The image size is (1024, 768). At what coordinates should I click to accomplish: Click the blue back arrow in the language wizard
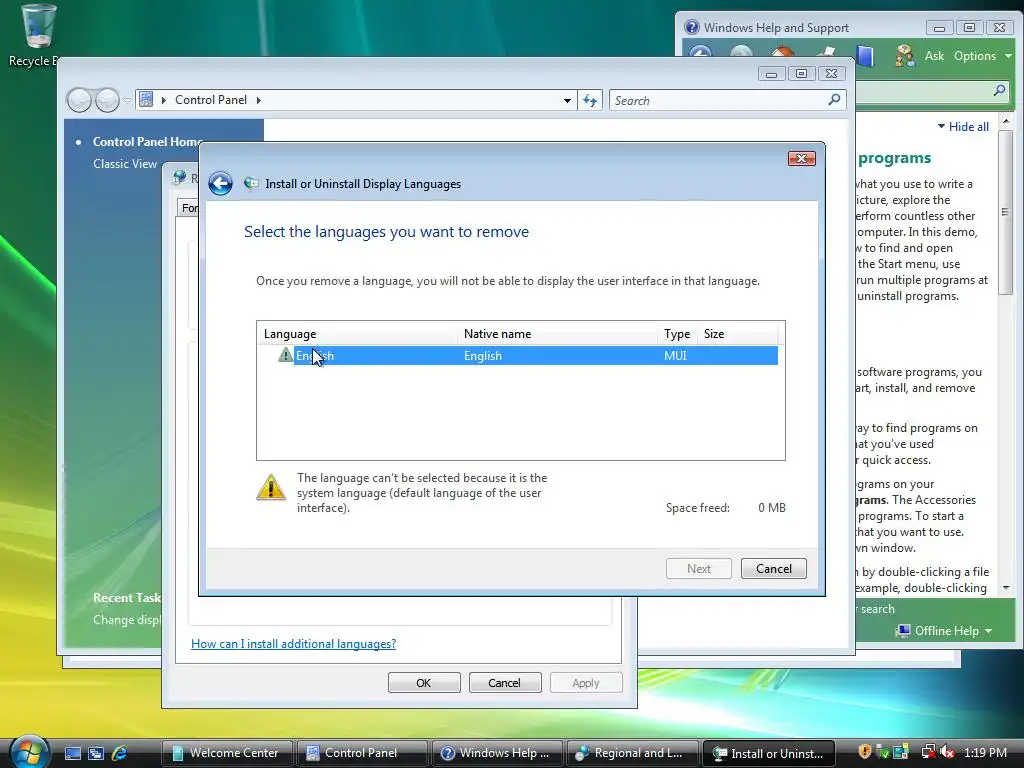[x=220, y=184]
